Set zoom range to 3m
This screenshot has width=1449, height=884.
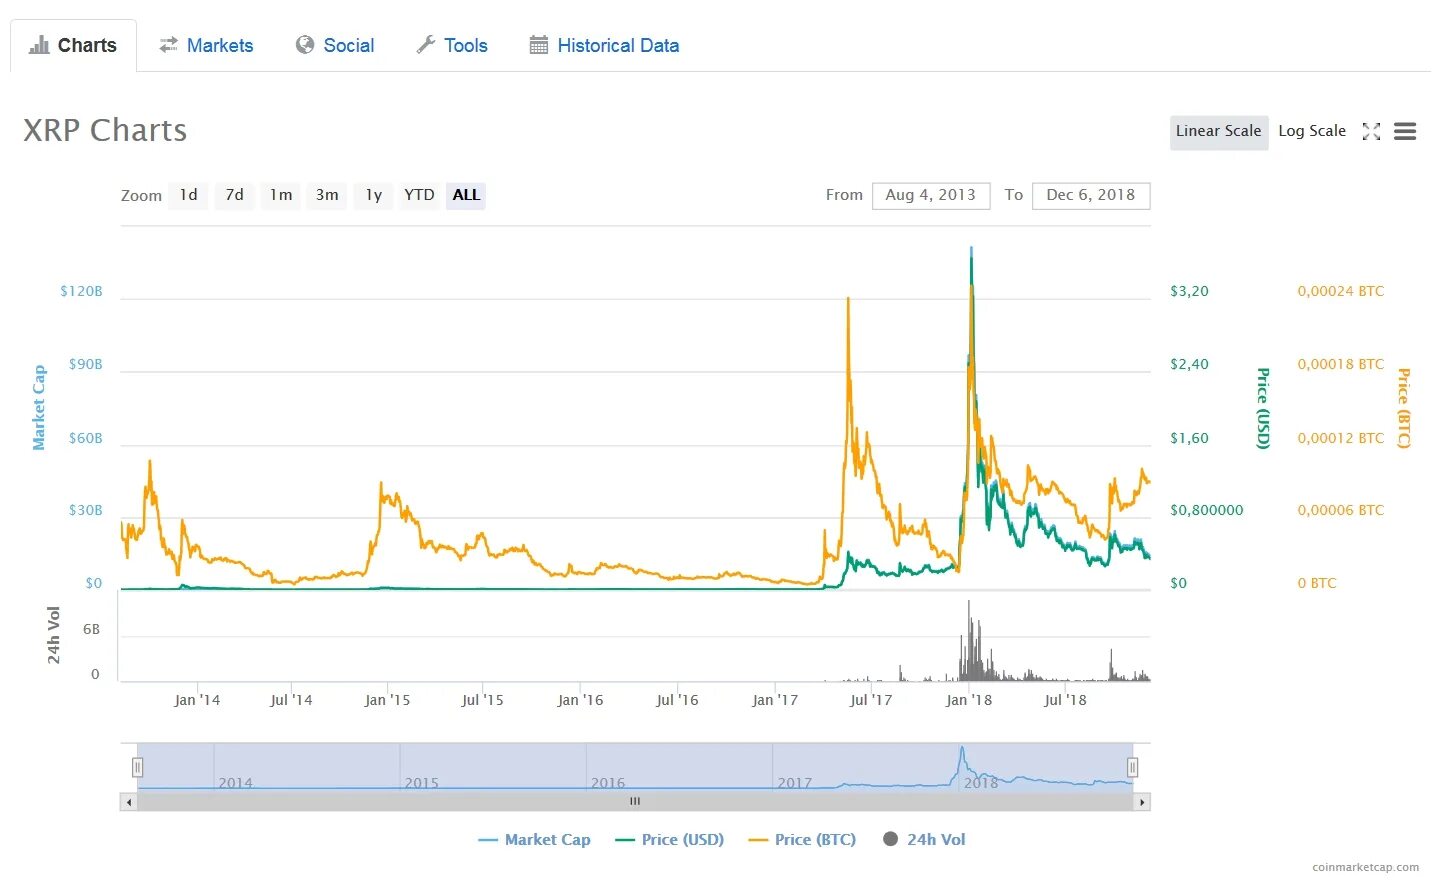pyautogui.click(x=327, y=195)
